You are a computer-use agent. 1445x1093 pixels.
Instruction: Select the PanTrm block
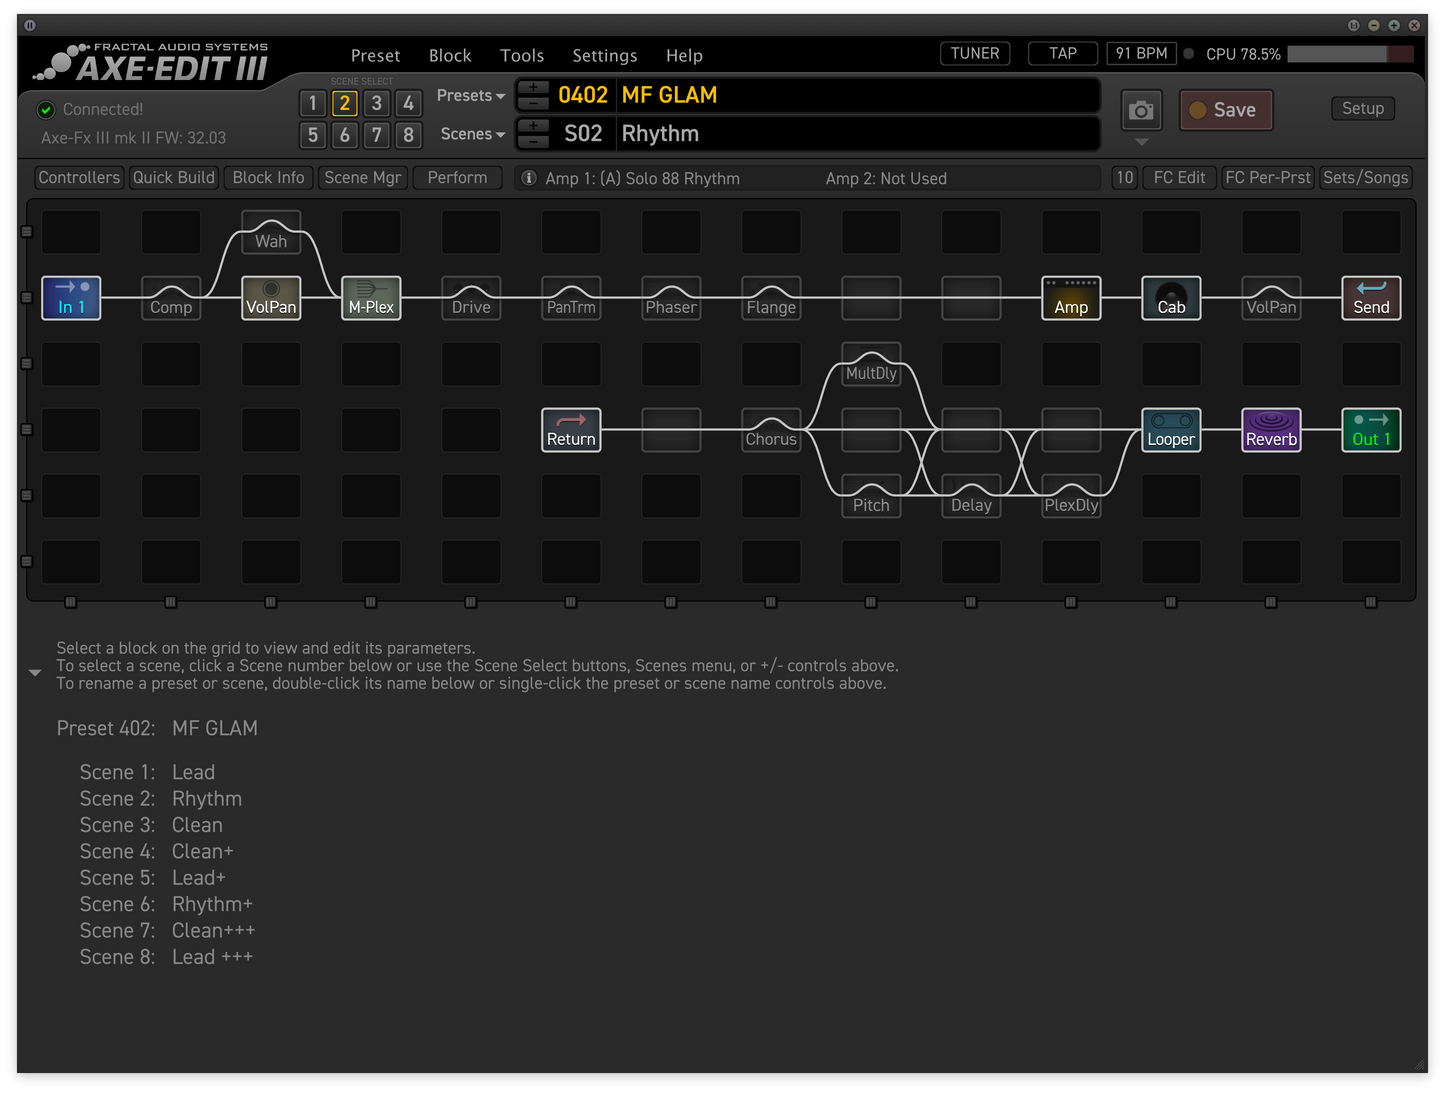point(571,298)
